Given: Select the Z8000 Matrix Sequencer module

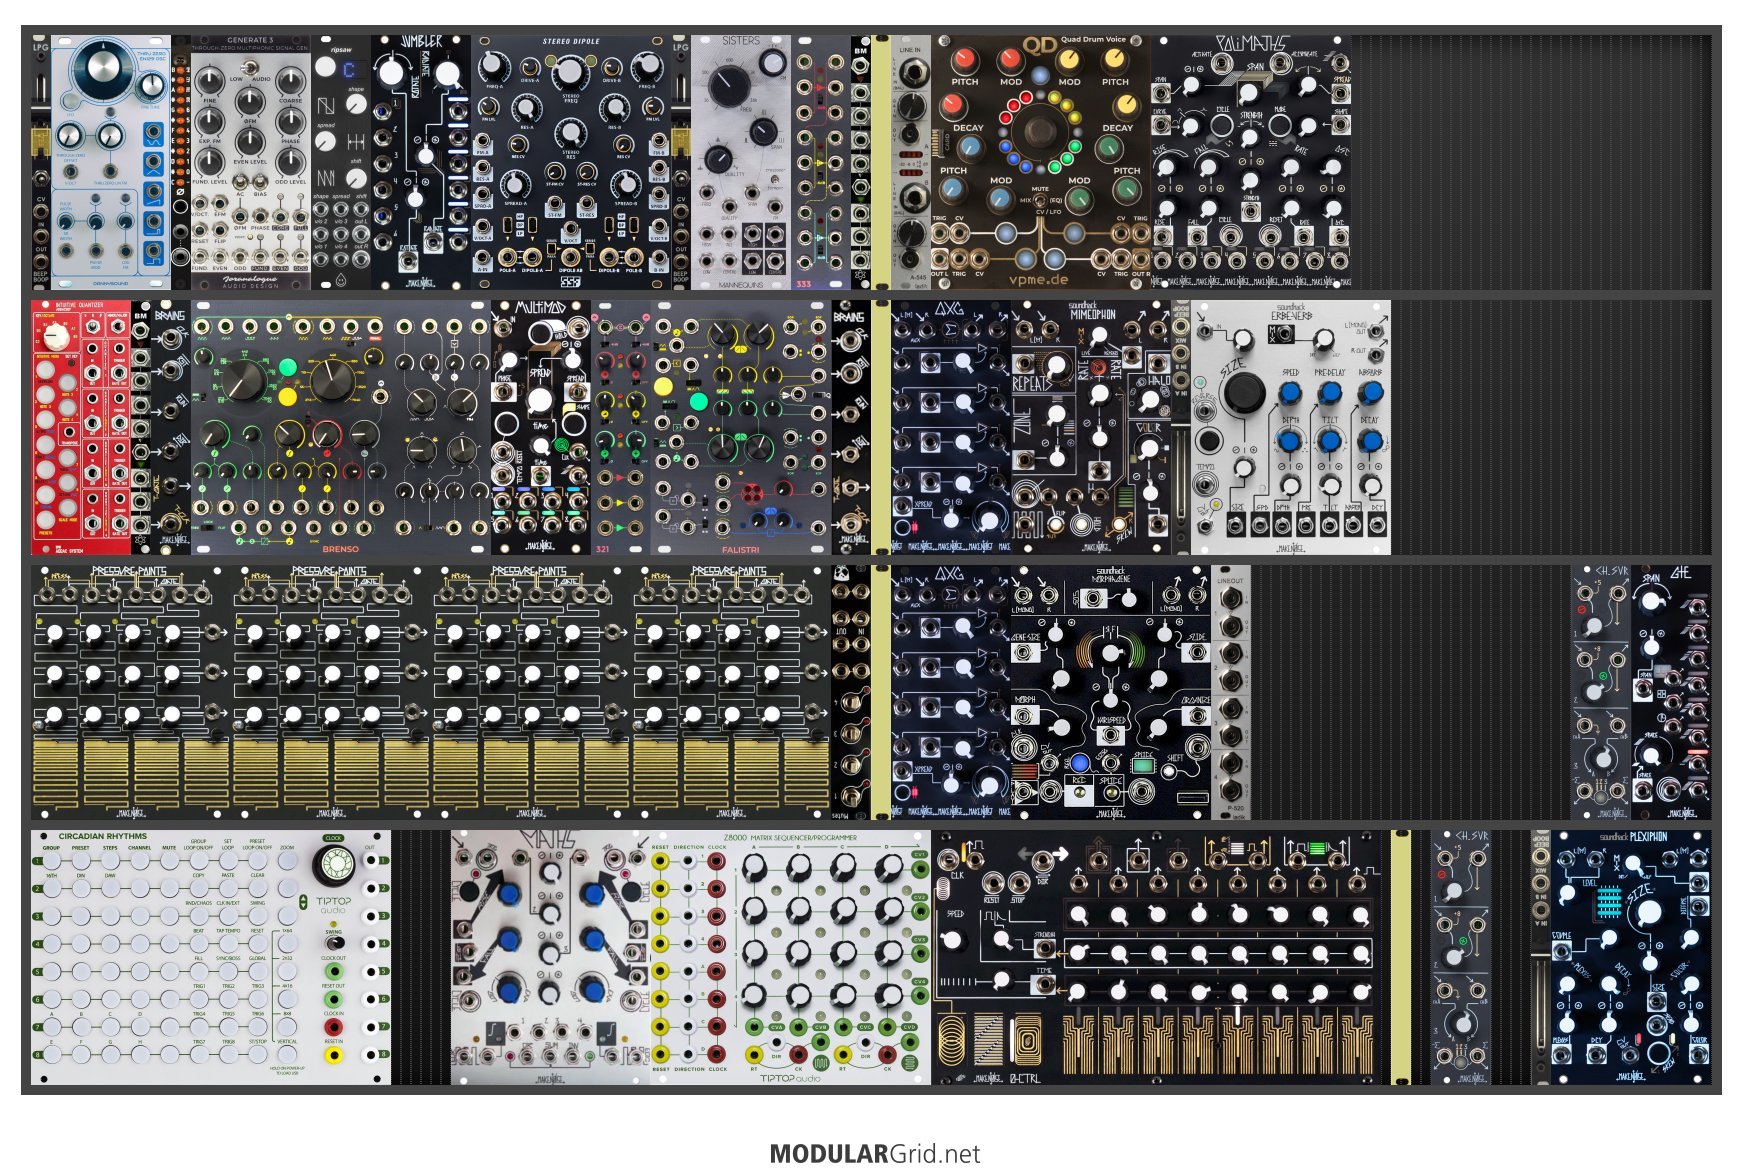Looking at the screenshot, I should click(791, 958).
